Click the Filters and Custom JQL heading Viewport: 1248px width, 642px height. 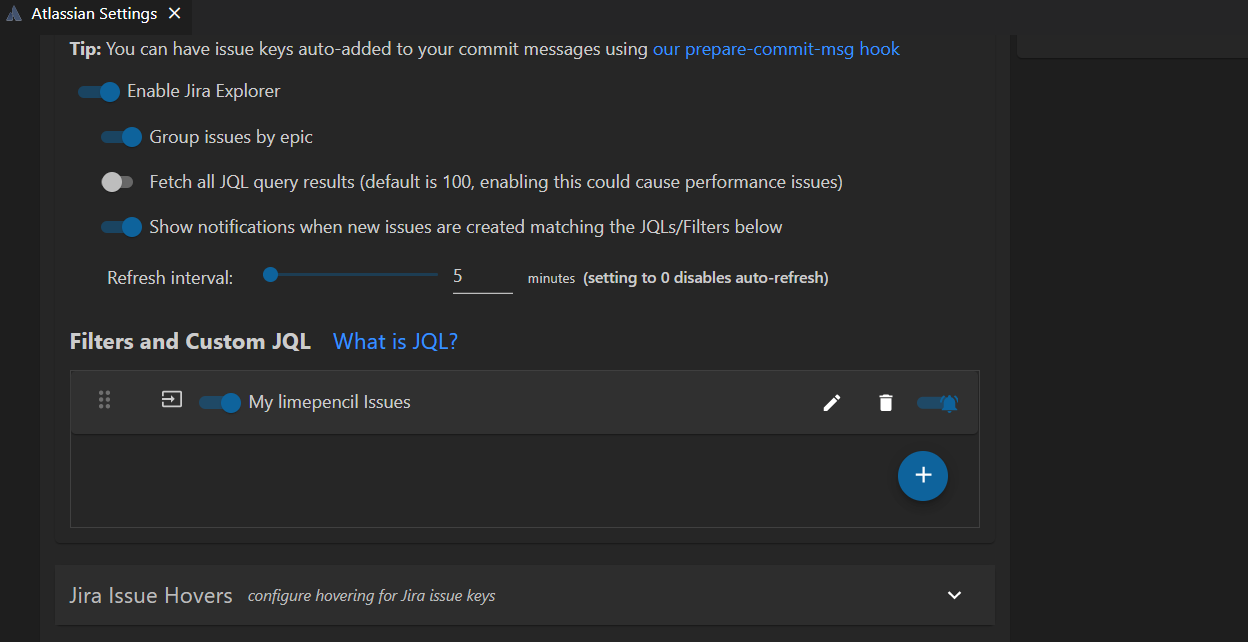[x=190, y=341]
